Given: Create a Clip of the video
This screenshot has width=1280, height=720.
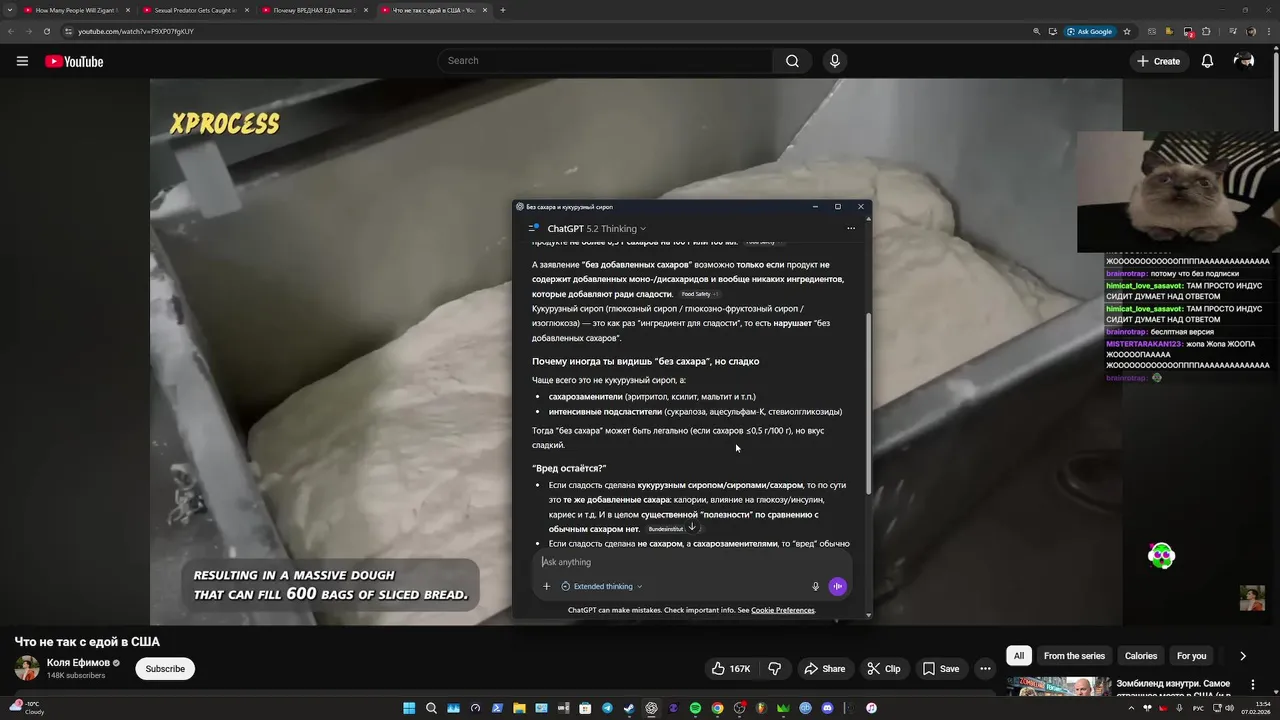Looking at the screenshot, I should click(x=884, y=669).
